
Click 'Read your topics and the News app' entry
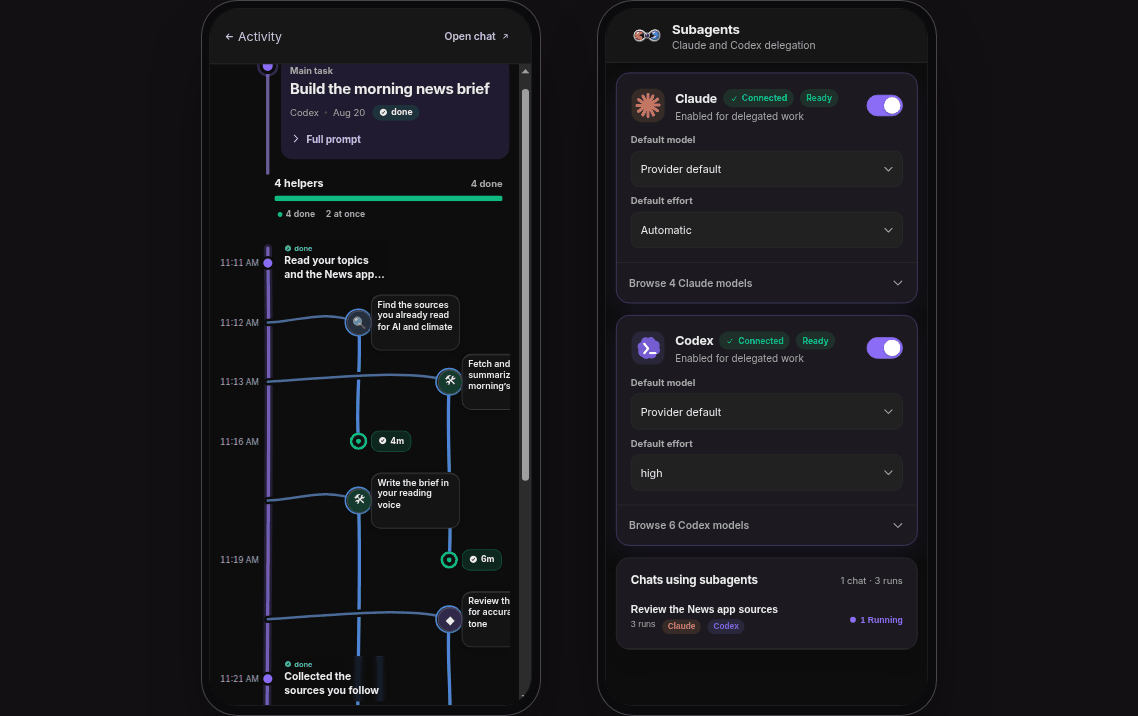(x=334, y=267)
